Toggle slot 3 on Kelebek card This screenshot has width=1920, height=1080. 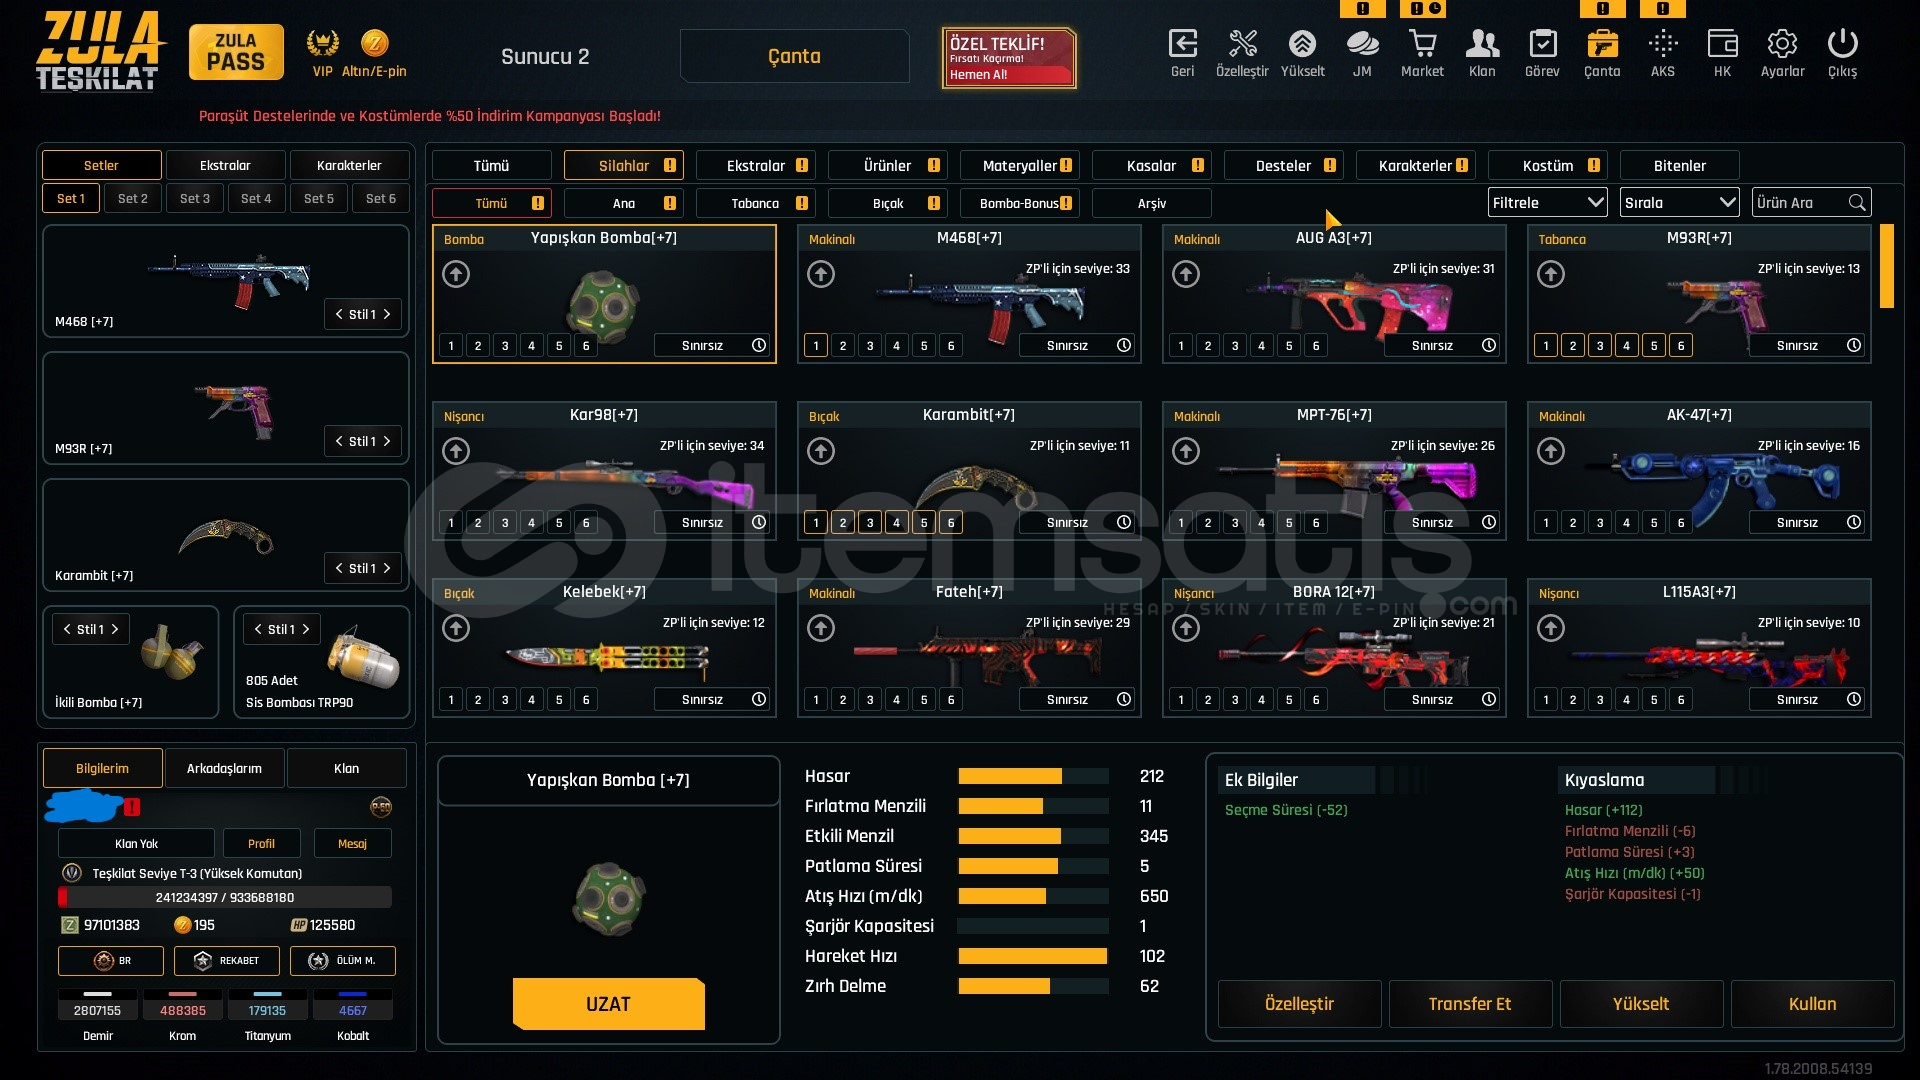[505, 700]
